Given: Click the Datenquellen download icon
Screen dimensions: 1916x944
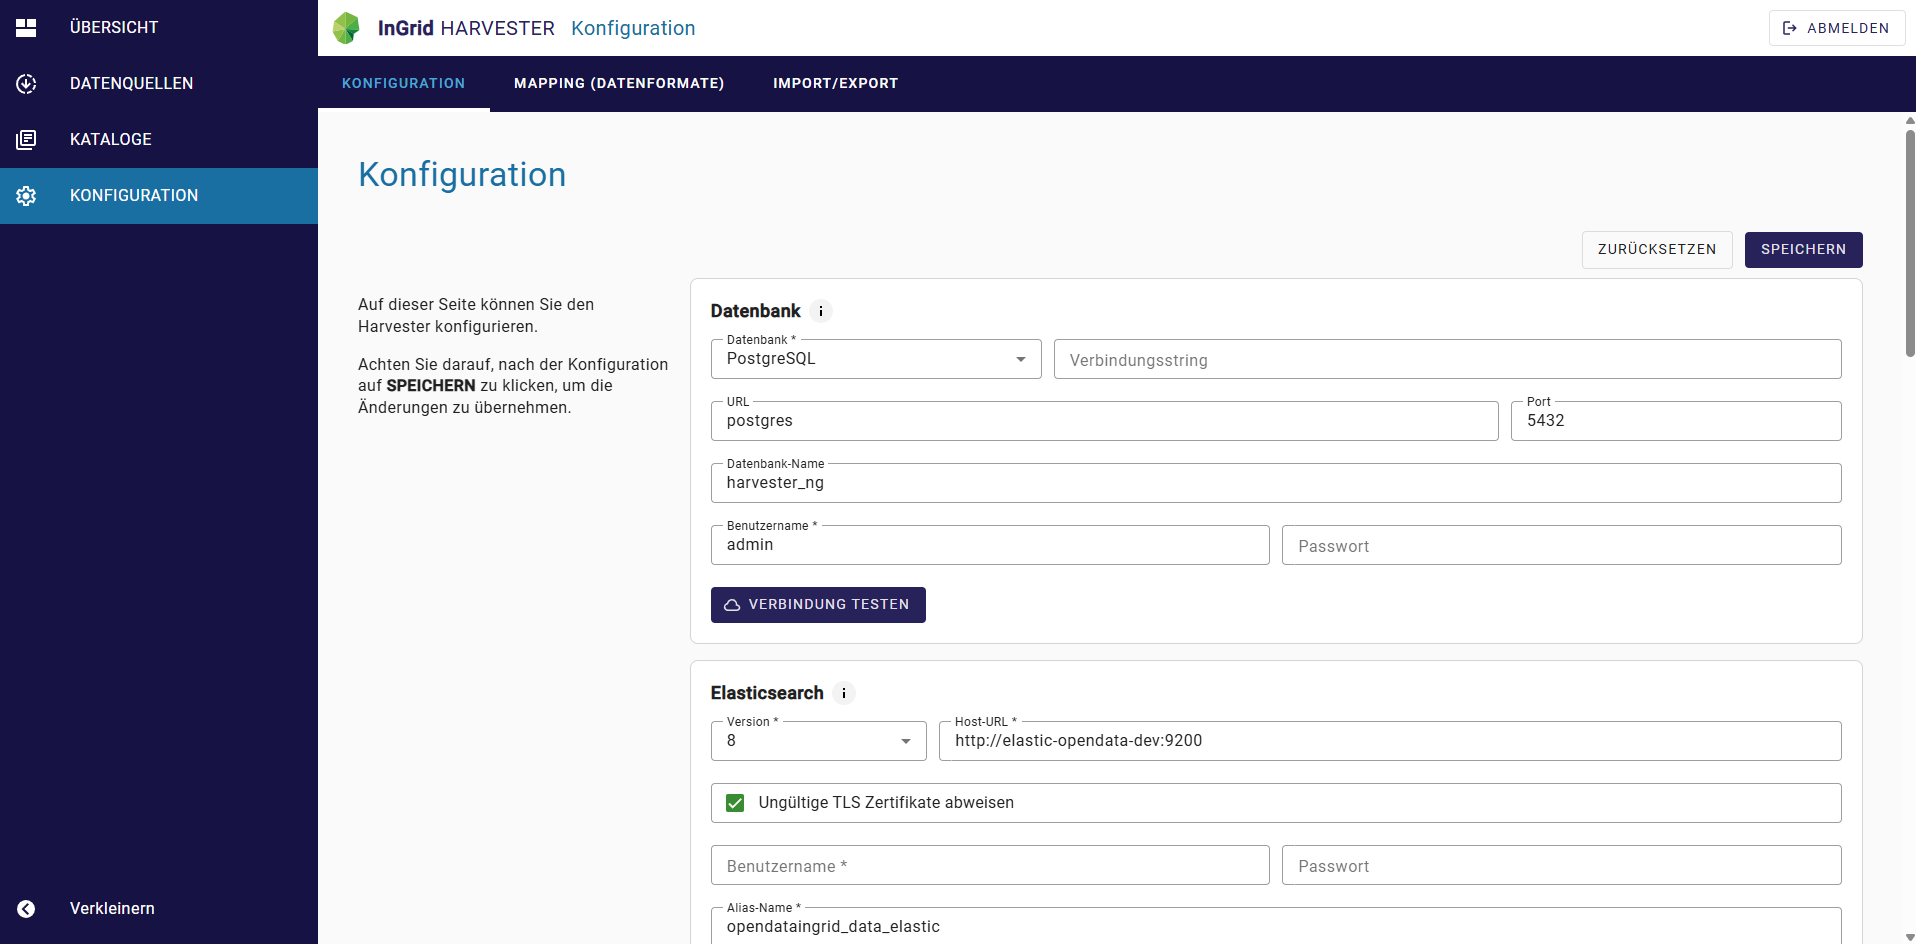Looking at the screenshot, I should (26, 84).
